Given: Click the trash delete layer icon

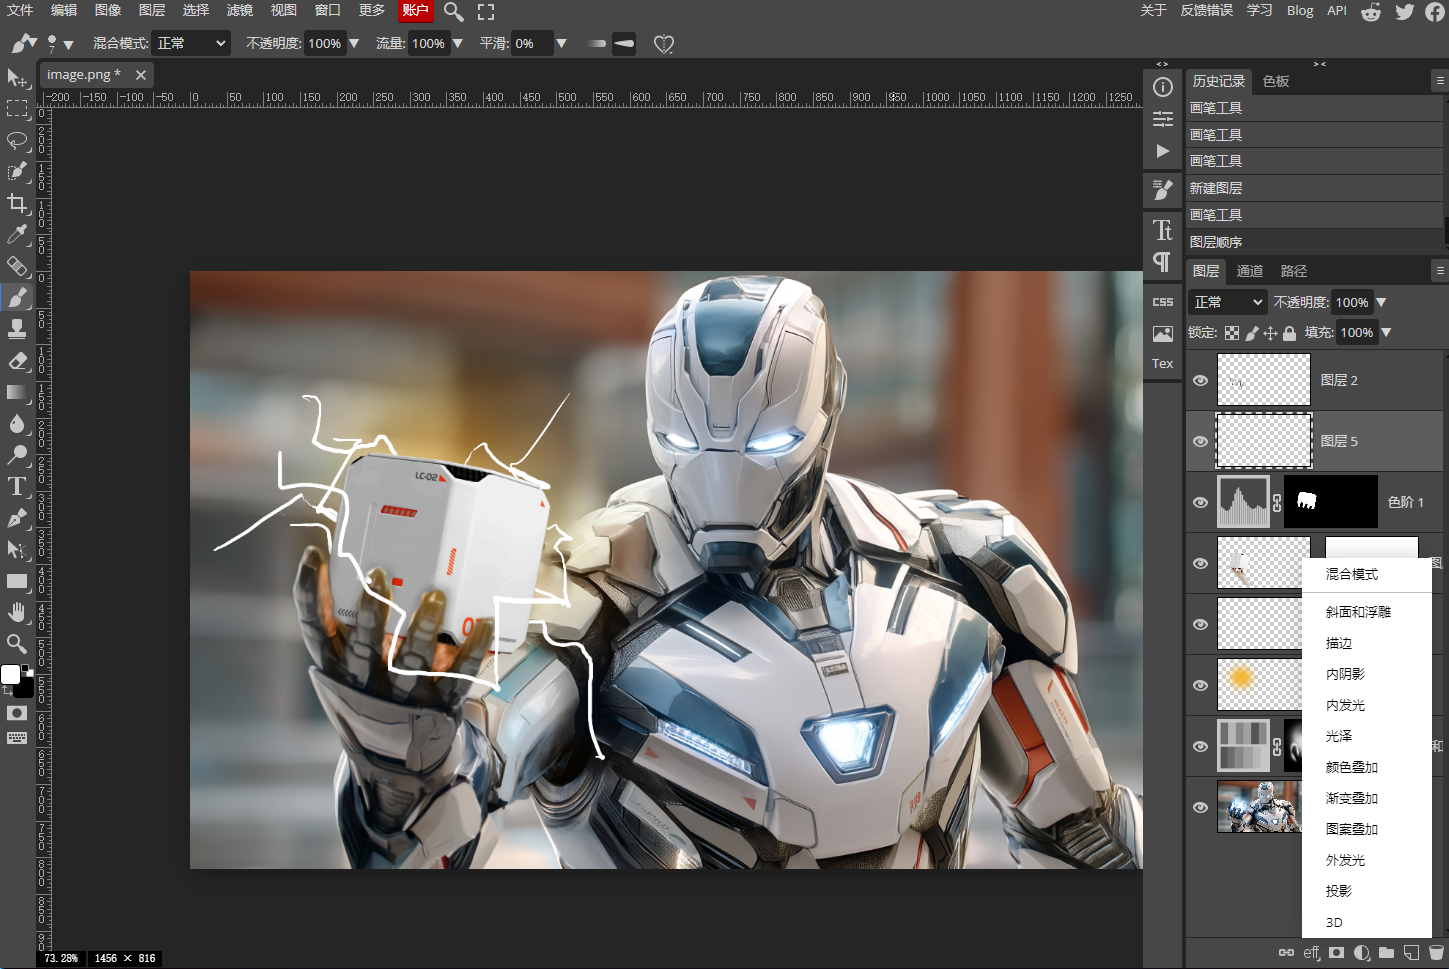Looking at the screenshot, I should (1436, 953).
